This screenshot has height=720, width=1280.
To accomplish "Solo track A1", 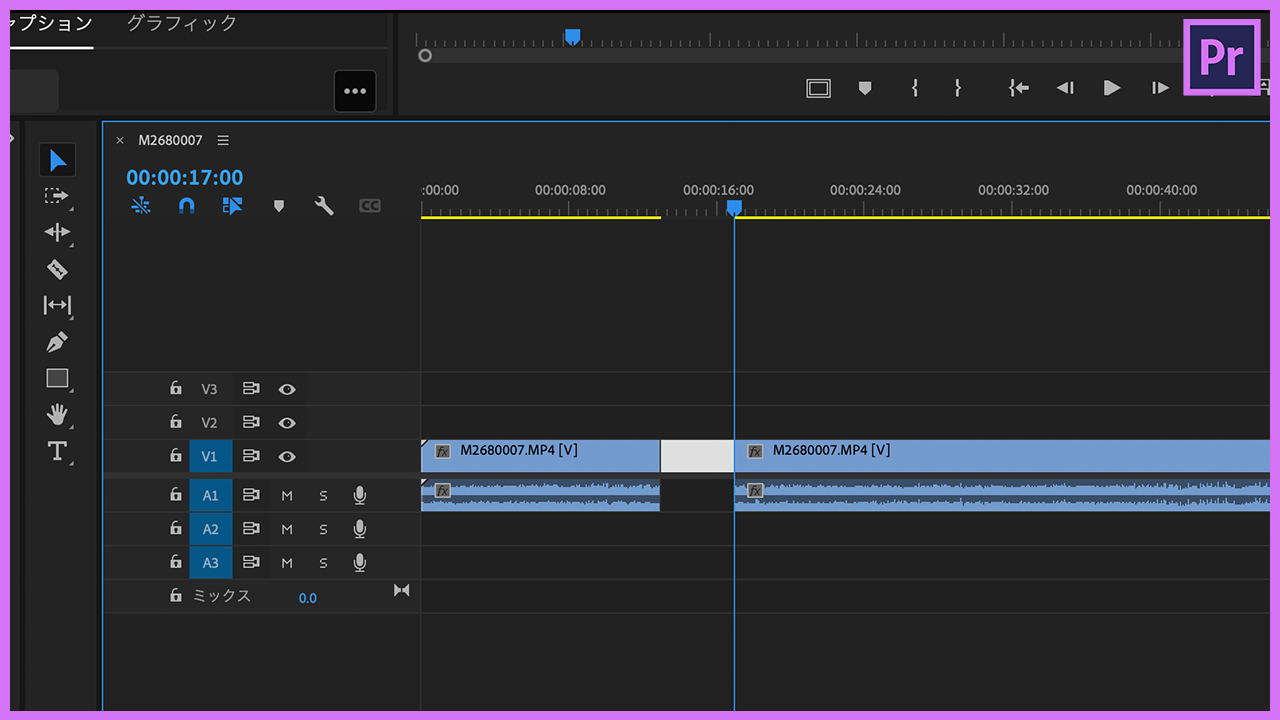I will pos(323,496).
